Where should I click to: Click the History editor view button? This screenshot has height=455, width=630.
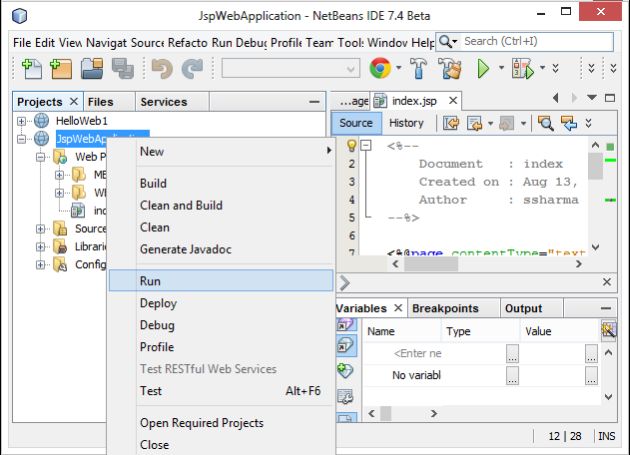pyautogui.click(x=406, y=123)
